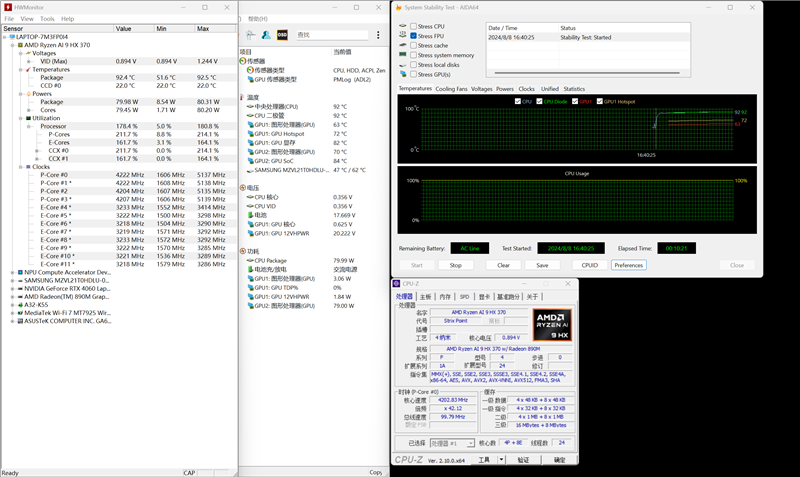
Task: Click the Save button in AIDA64
Action: coord(542,265)
